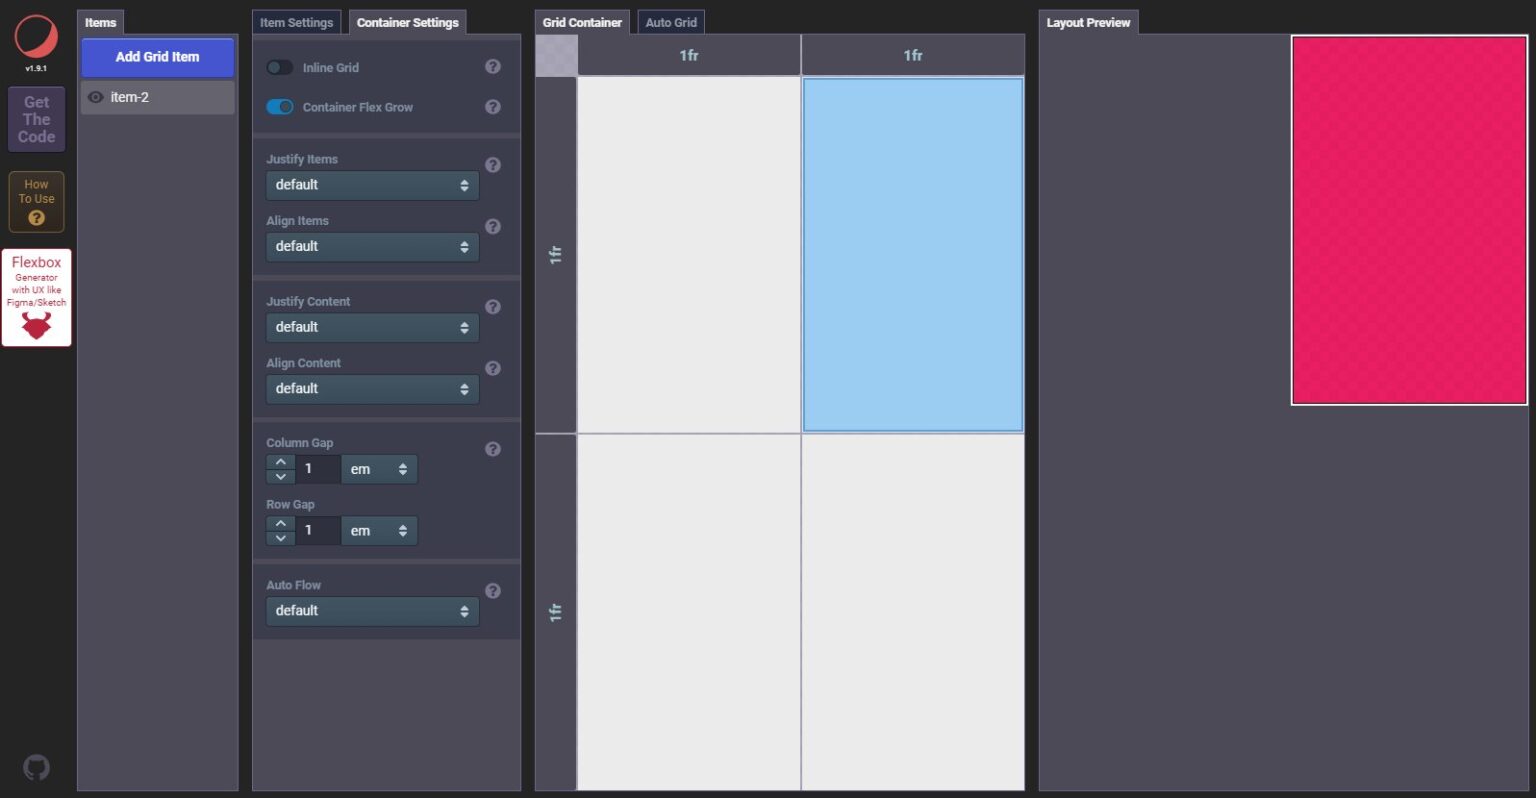Open the GitHub icon at bottom left
The height and width of the screenshot is (798, 1536).
point(37,766)
